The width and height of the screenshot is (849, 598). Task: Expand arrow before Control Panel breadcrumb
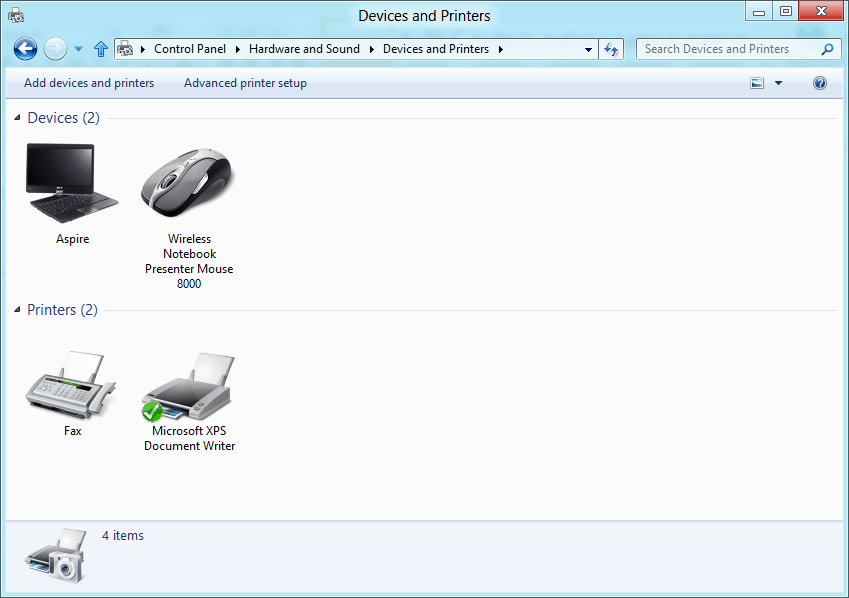coord(143,49)
